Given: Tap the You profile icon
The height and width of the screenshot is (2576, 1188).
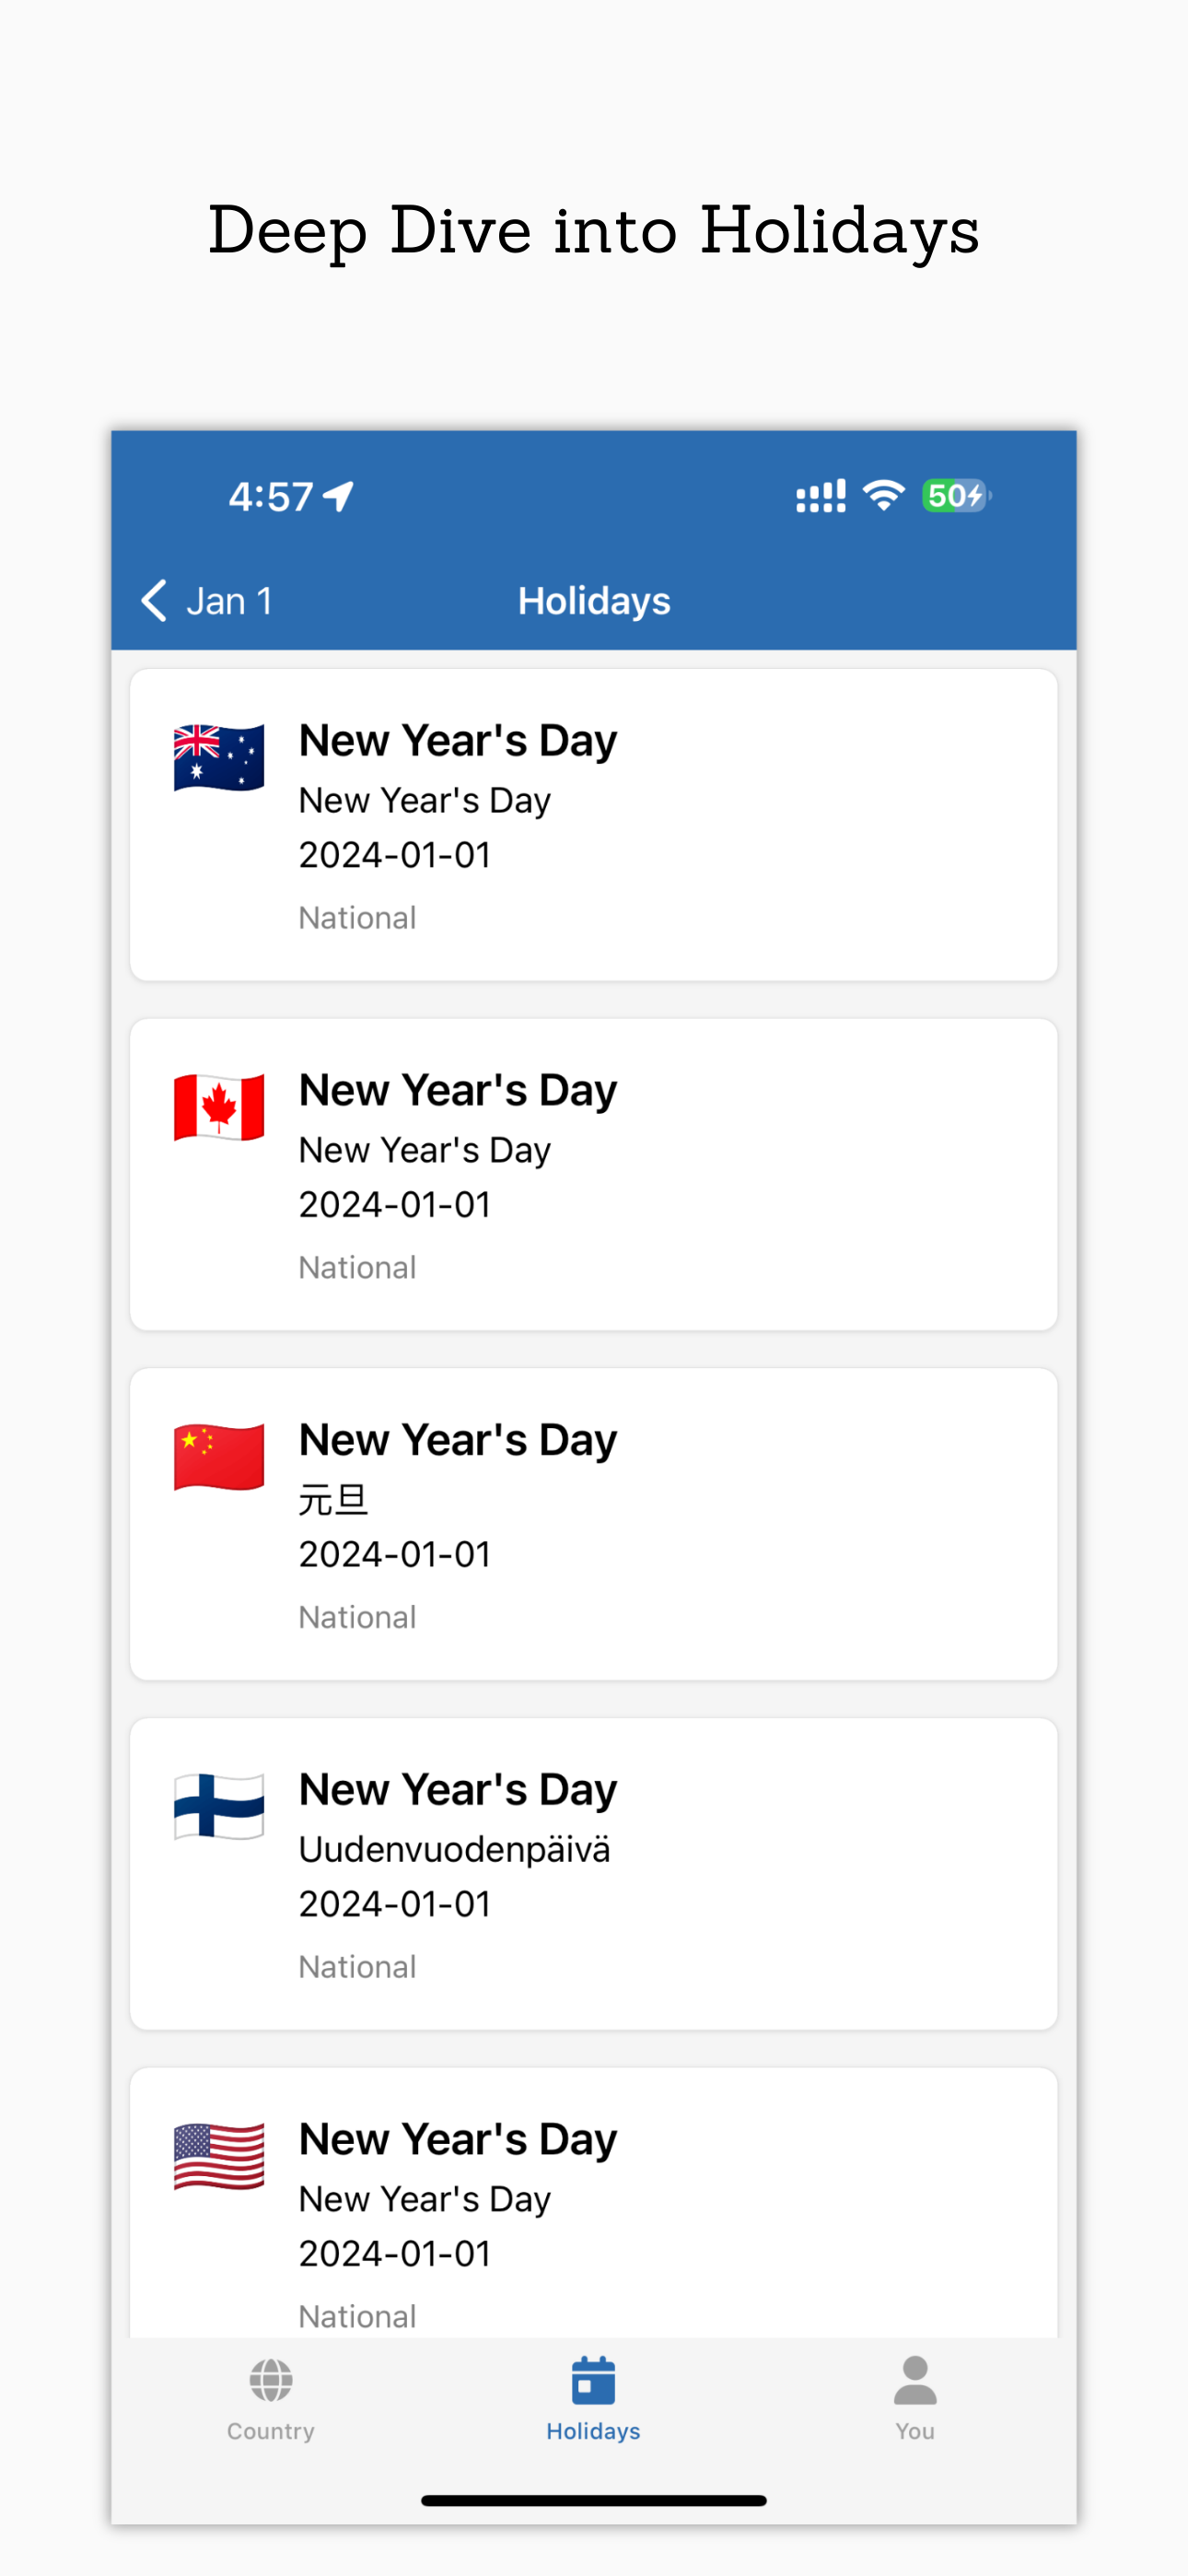Looking at the screenshot, I should (x=915, y=2380).
